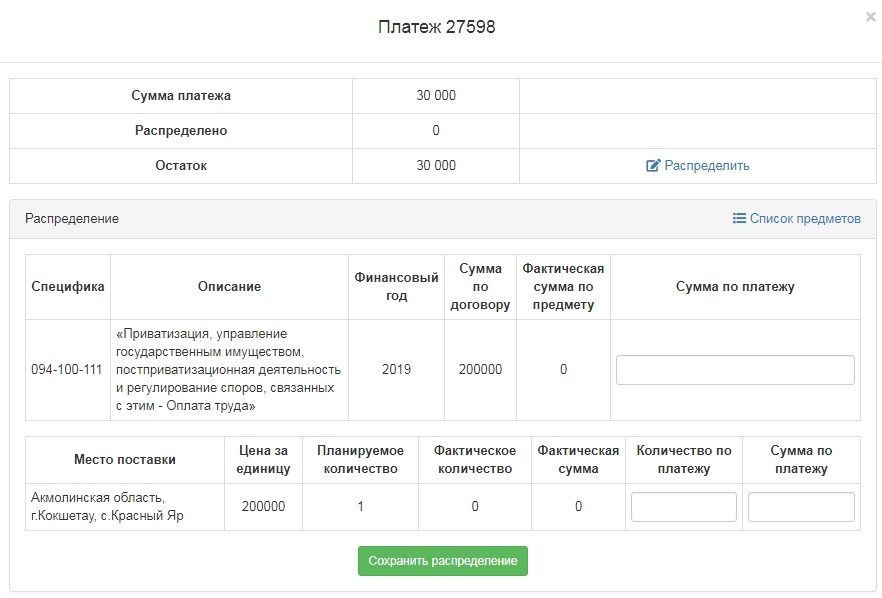Click the Цена за единицу value 200000

[x=263, y=507]
